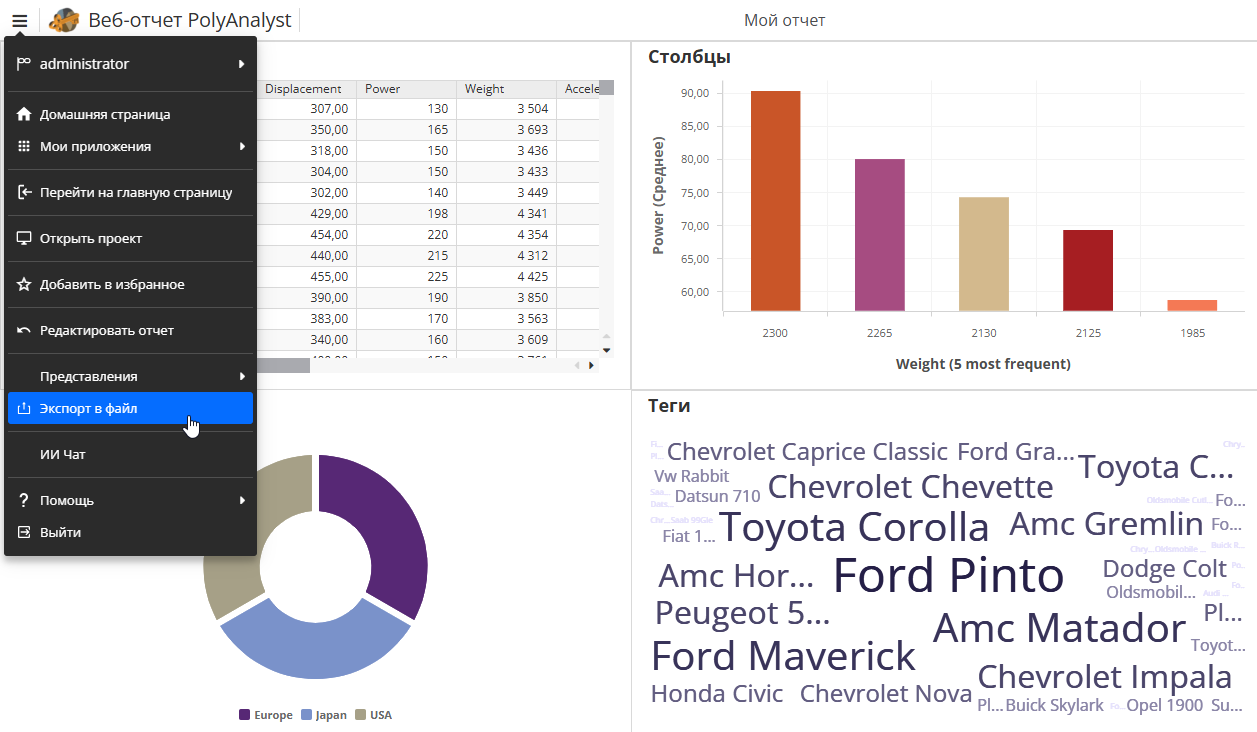Click the Мой отчет report title
Image resolution: width=1257 pixels, height=732 pixels.
(784, 20)
